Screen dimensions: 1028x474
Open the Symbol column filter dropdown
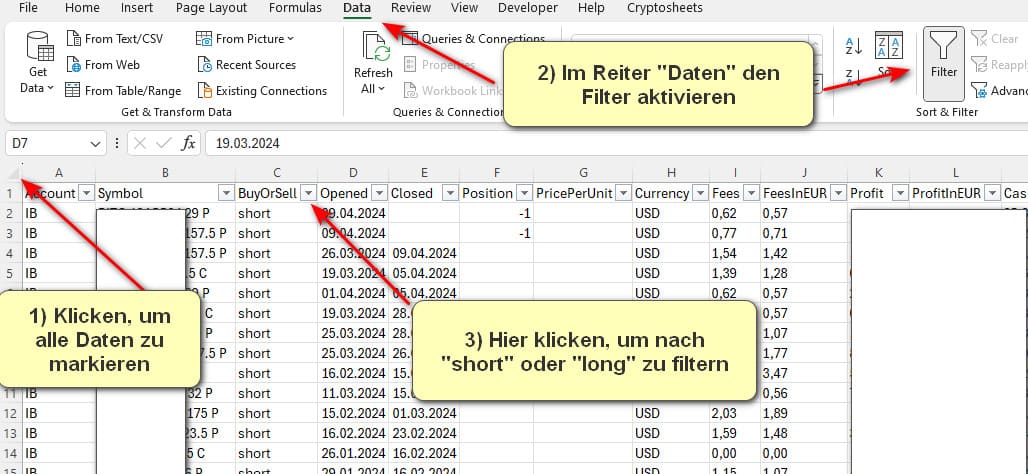[226, 193]
